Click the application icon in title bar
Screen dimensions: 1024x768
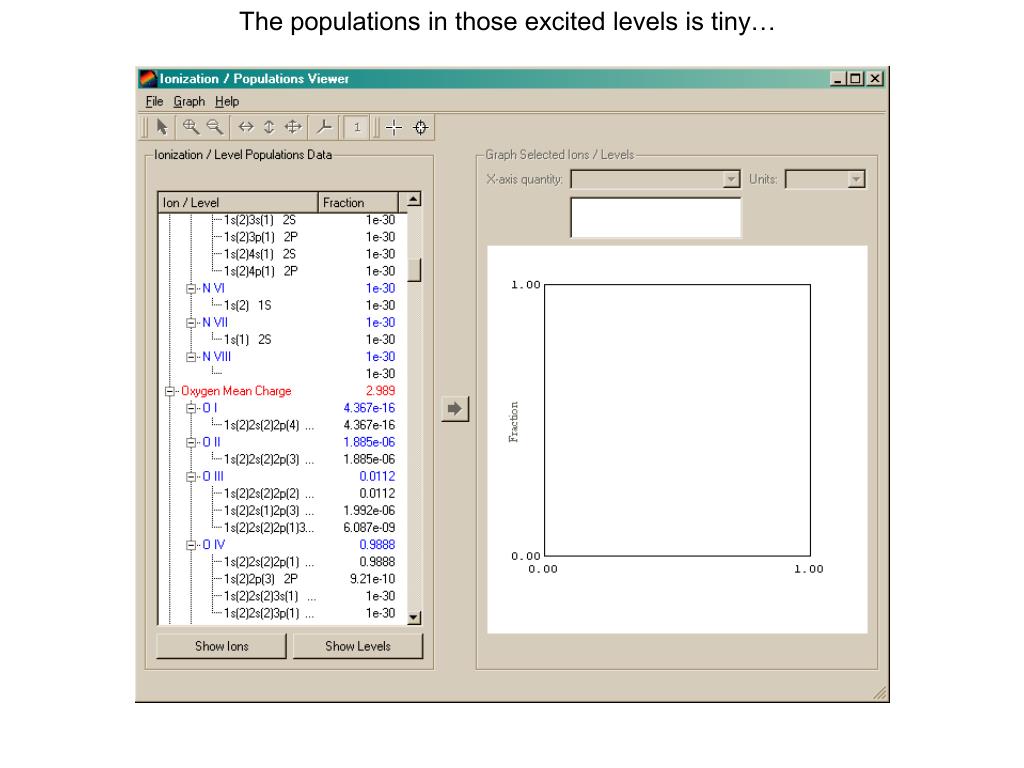click(148, 78)
